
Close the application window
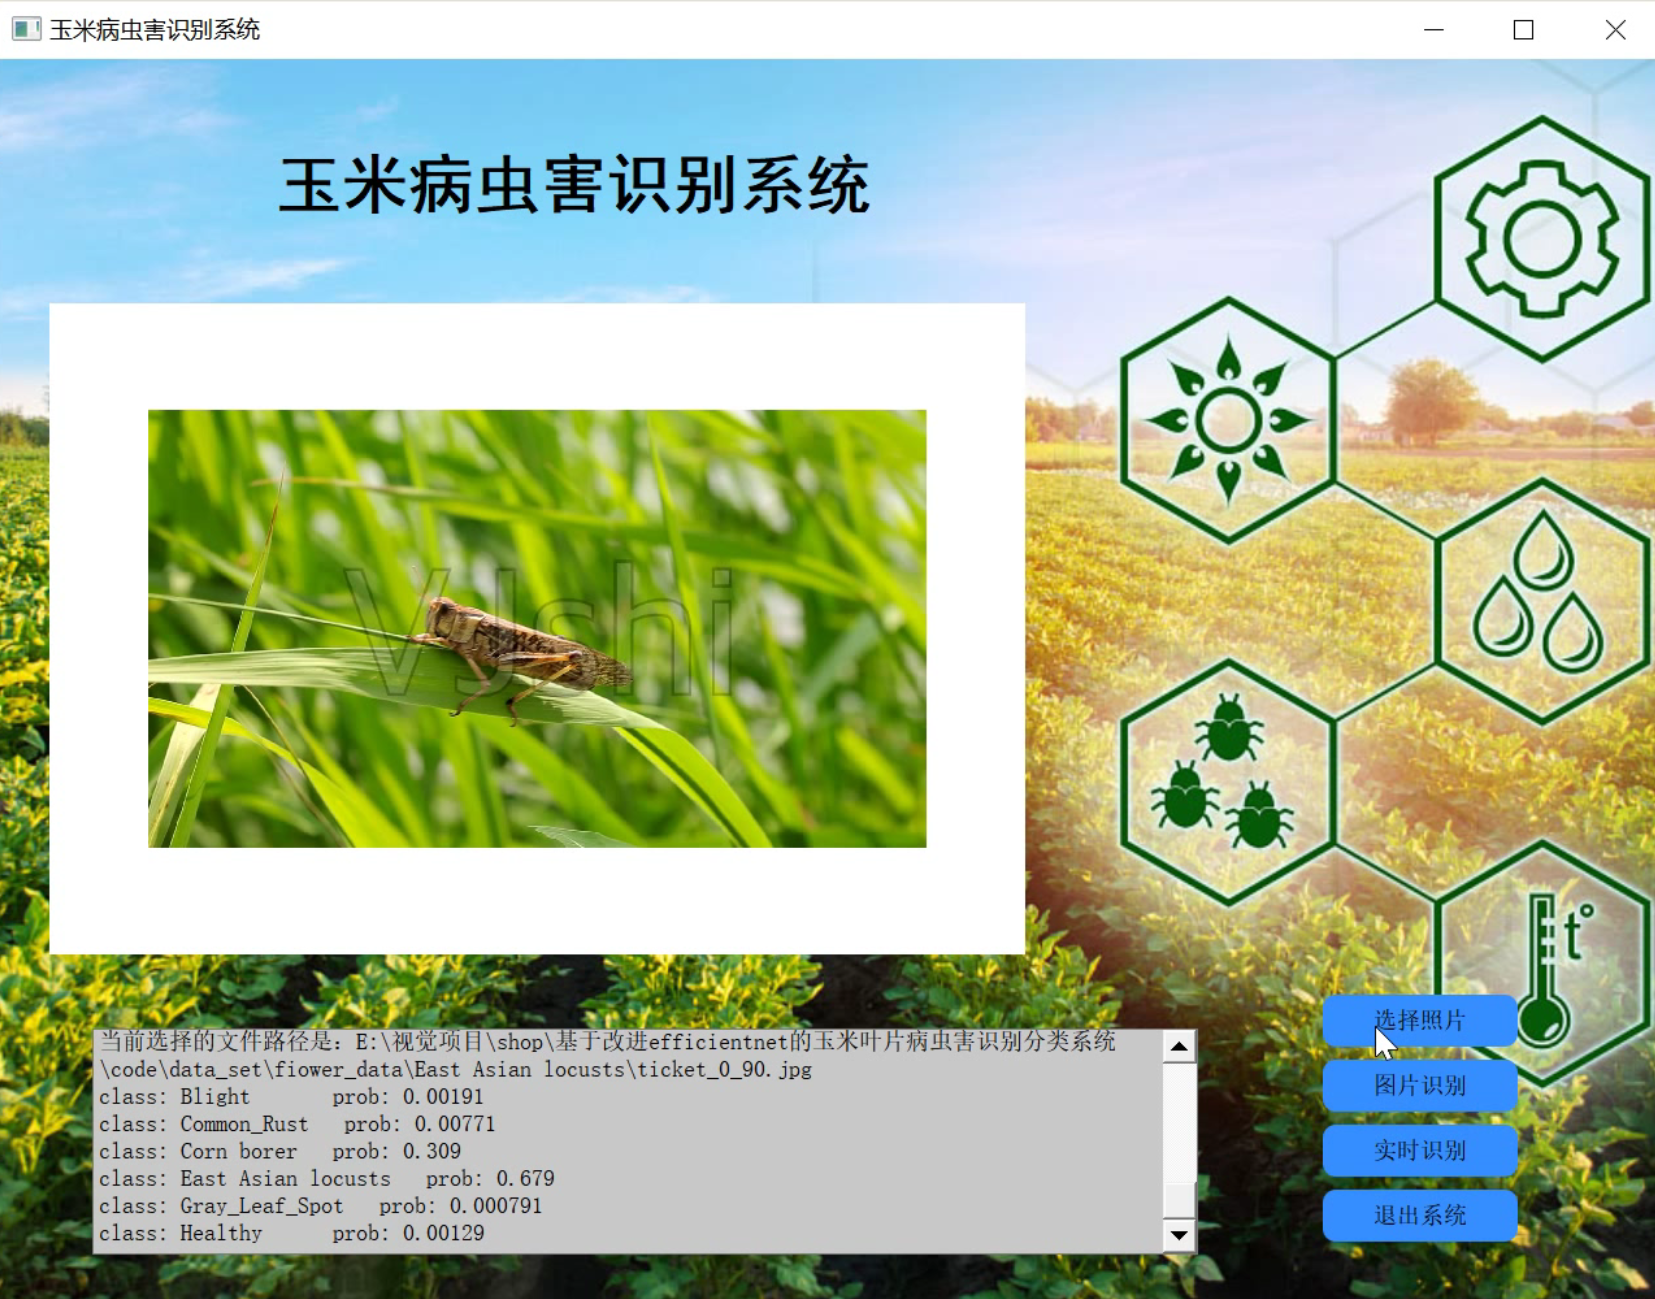click(1615, 30)
